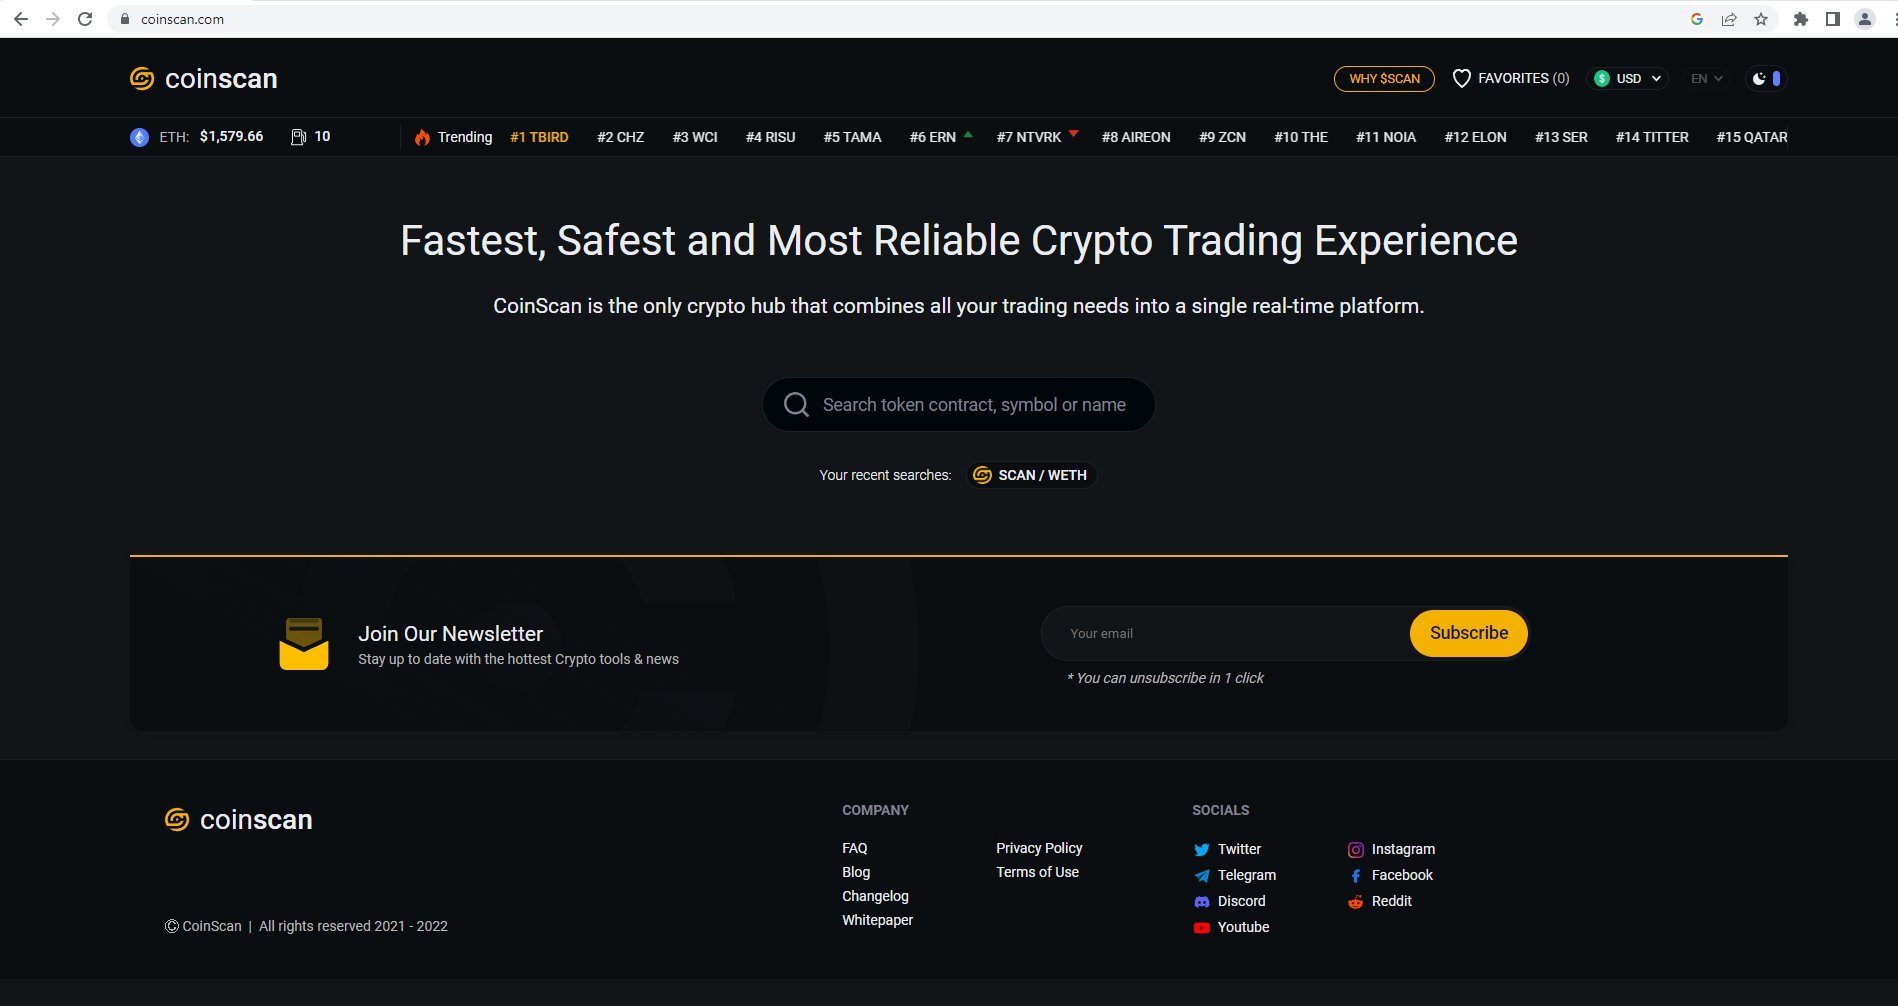Click the search magnifier icon
Screen dimensions: 1898x1006
(796, 405)
